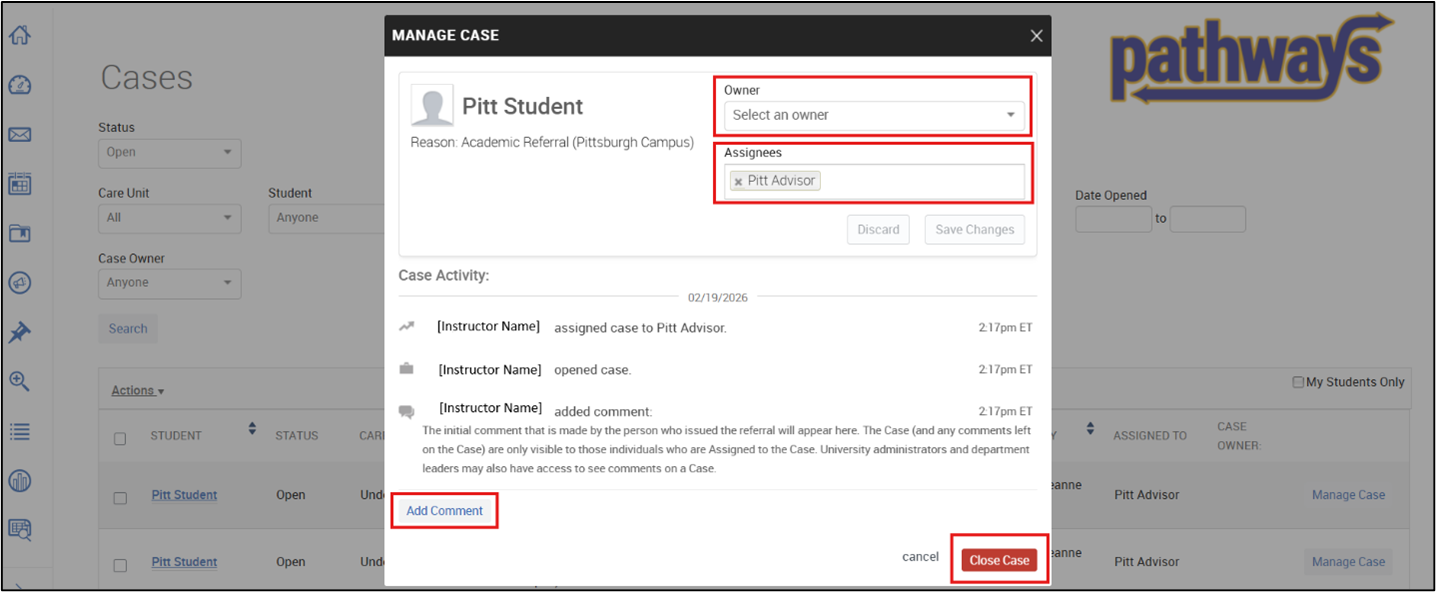Click the Assigned To column header
1436x592 pixels.
pos(1150,436)
